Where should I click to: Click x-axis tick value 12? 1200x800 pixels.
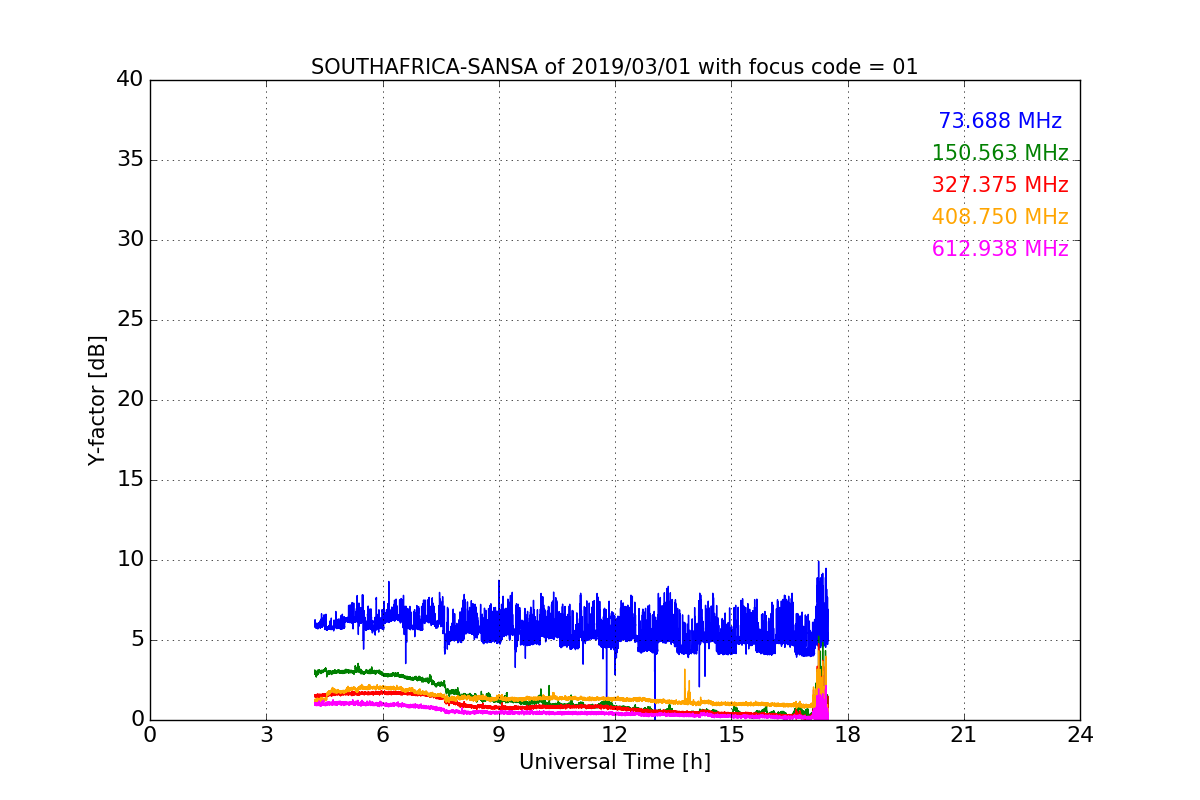615,735
